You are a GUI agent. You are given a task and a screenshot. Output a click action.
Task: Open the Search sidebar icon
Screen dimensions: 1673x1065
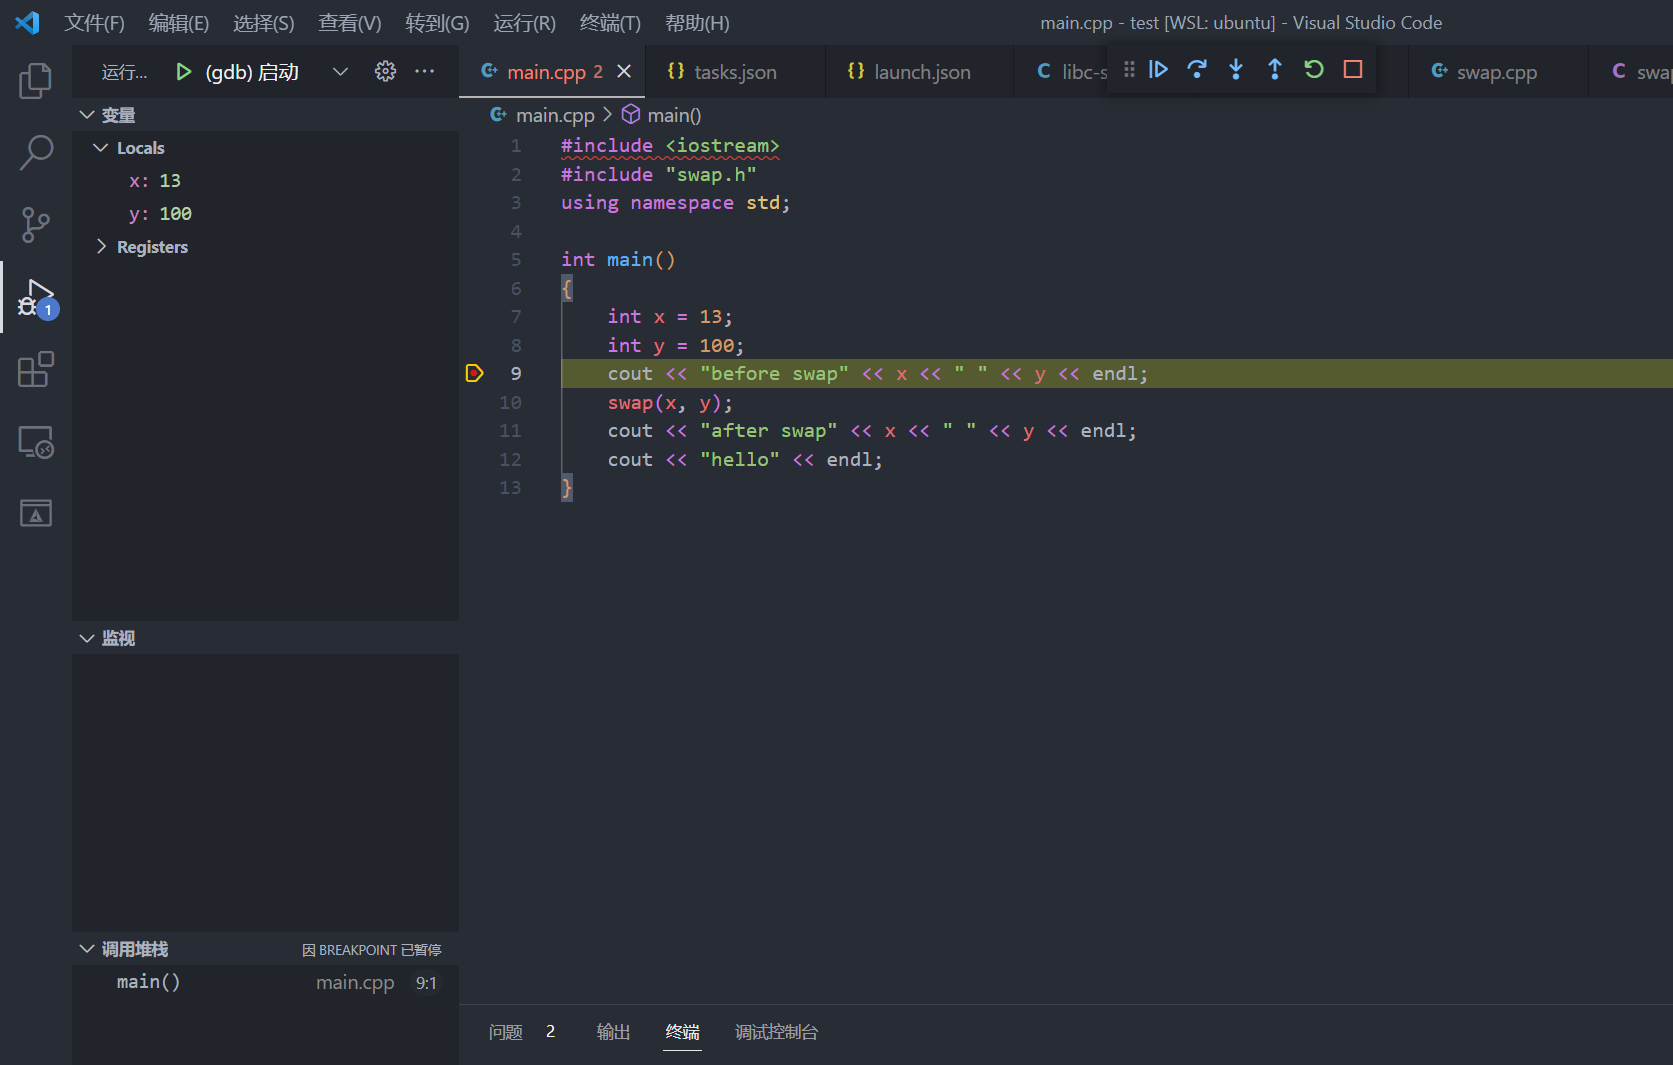point(35,152)
